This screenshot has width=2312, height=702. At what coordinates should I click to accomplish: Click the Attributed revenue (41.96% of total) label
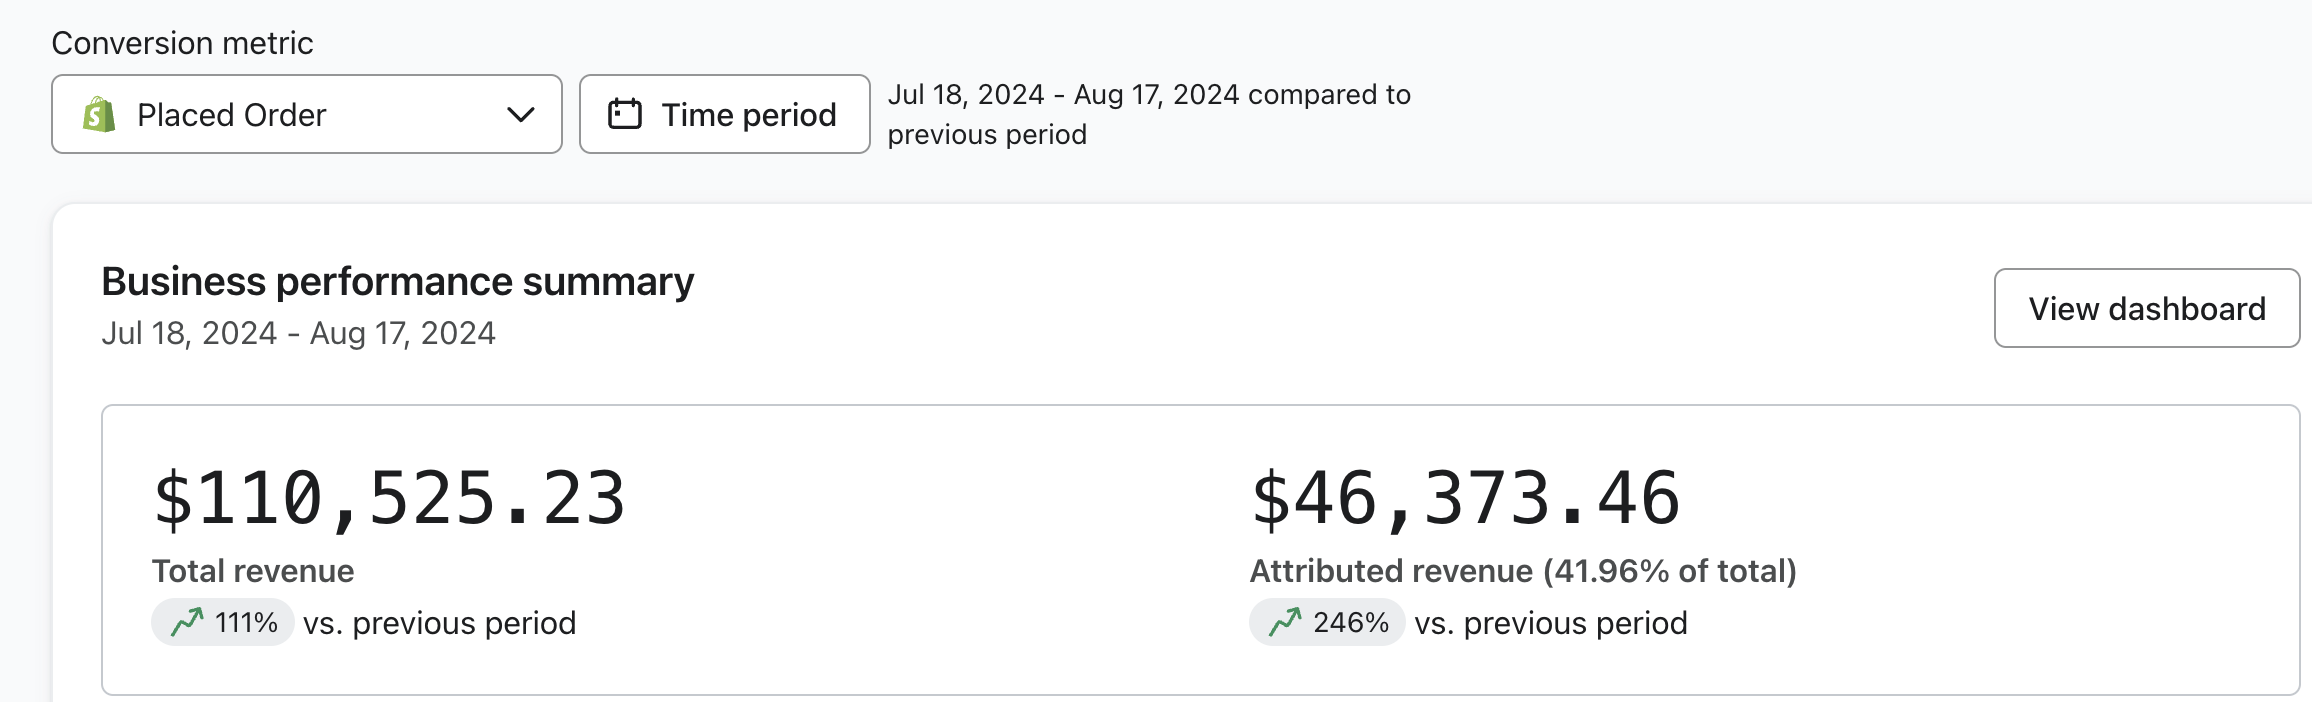pyautogui.click(x=1522, y=571)
